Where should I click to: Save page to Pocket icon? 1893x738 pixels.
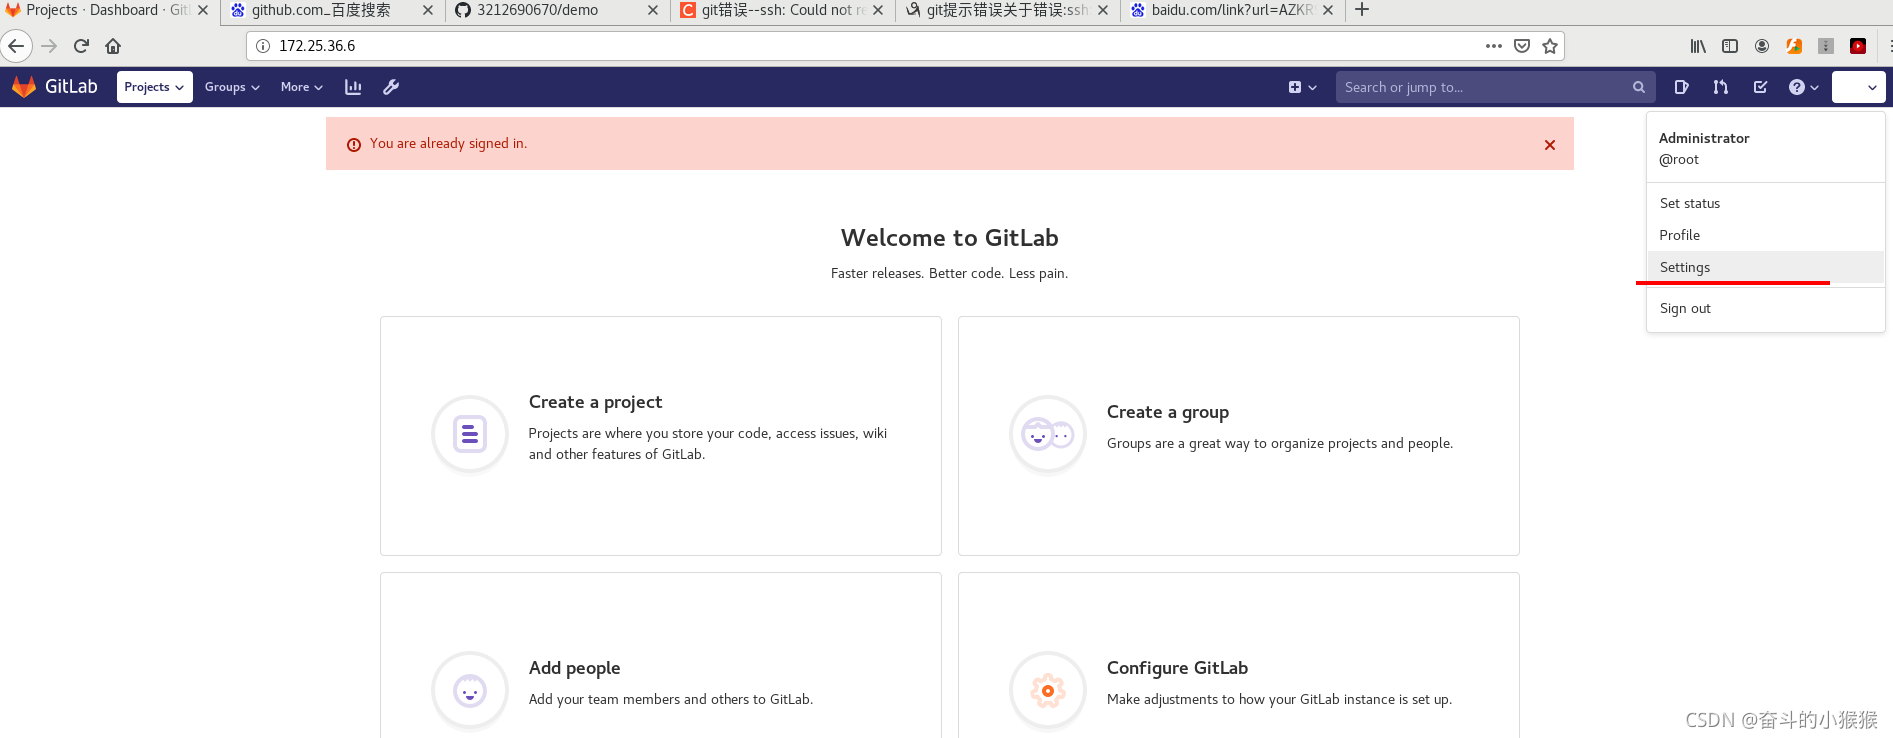click(x=1522, y=46)
